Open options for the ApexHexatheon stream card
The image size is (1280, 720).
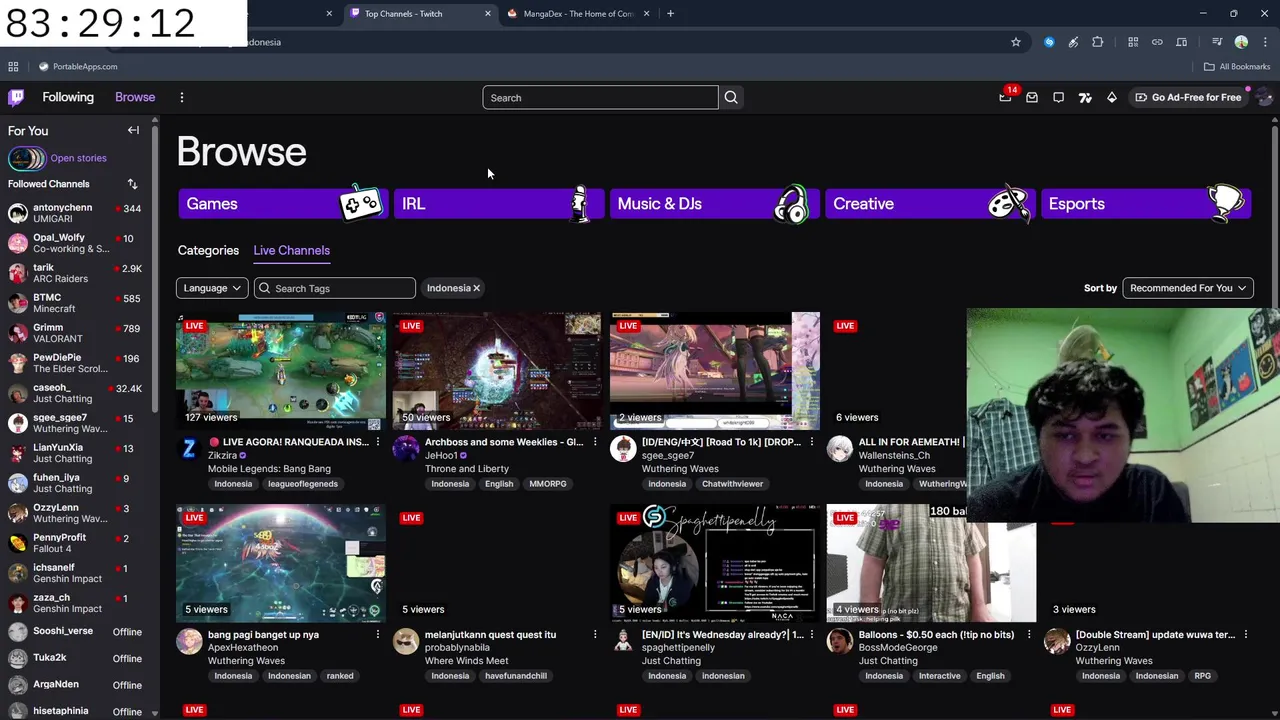tap(378, 634)
